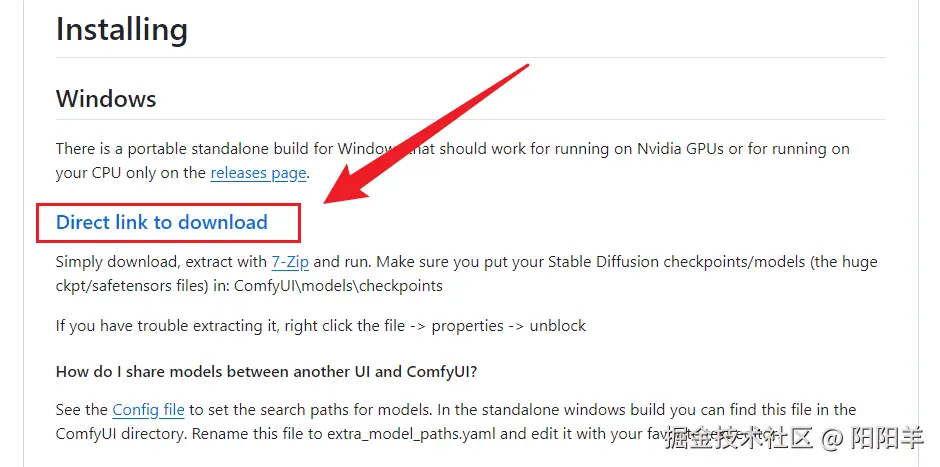The height and width of the screenshot is (467, 940).
Task: Open the releases page link
Action: 258,173
